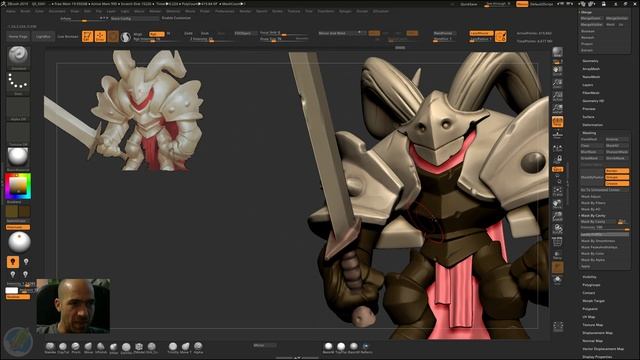Viewport: 640px width, 360px height.
Task: Click the Home Page button
Action: [x=18, y=37]
